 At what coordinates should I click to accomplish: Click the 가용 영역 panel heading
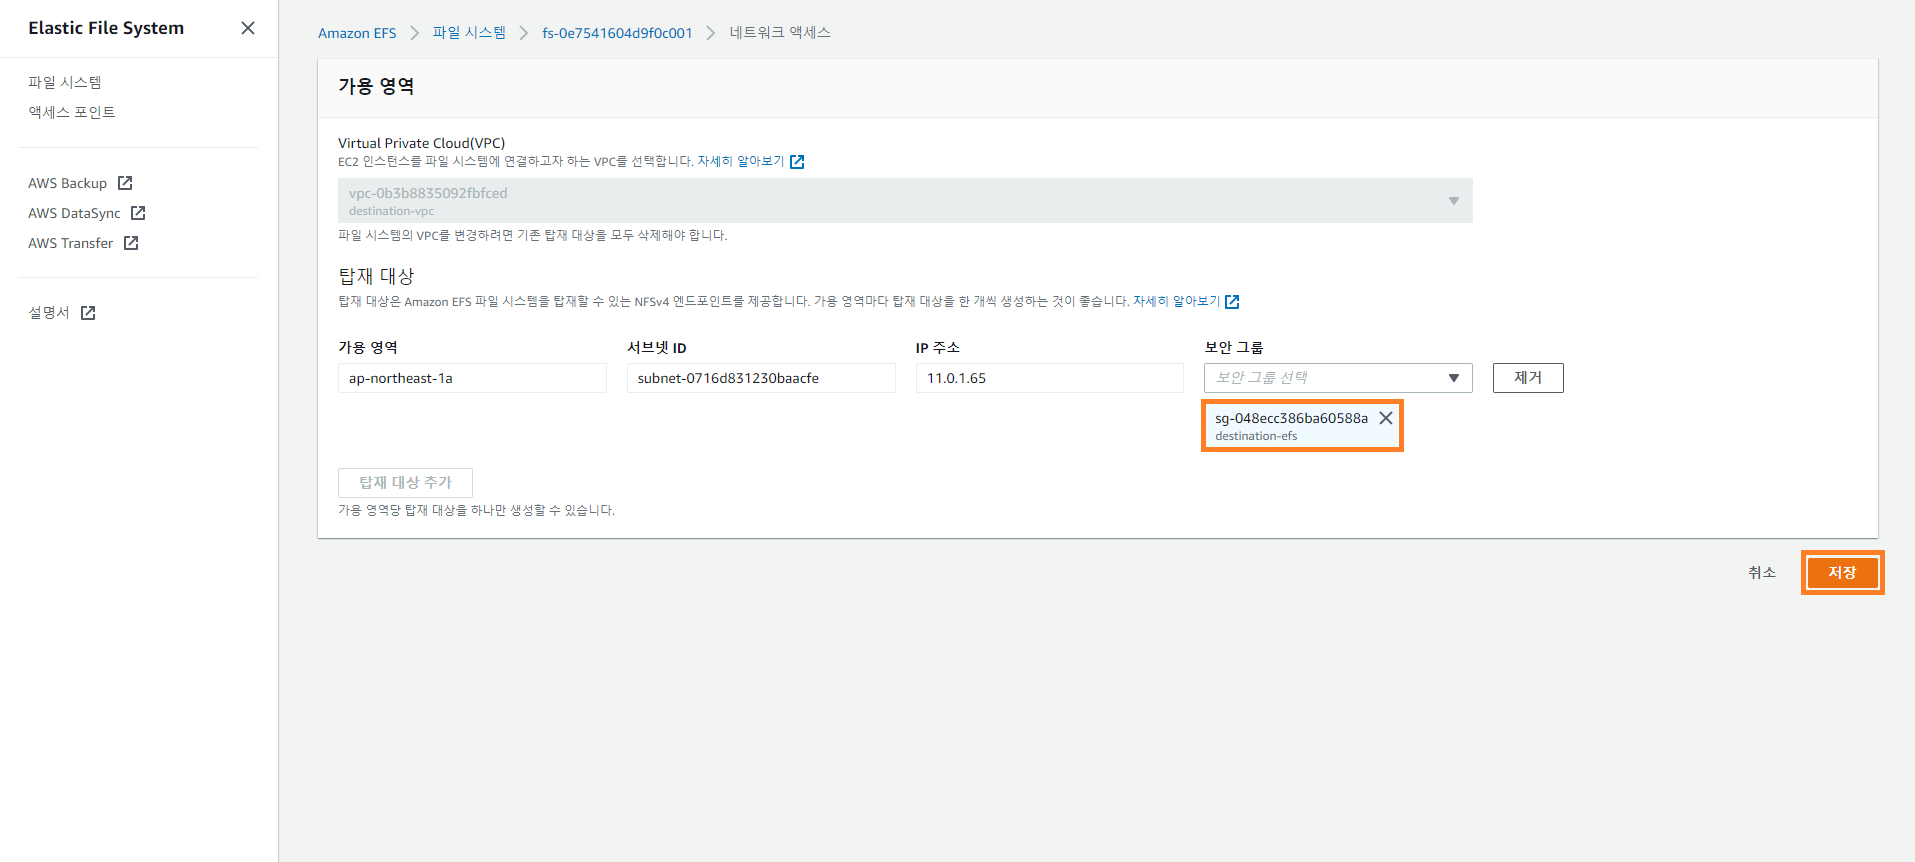click(x=376, y=87)
